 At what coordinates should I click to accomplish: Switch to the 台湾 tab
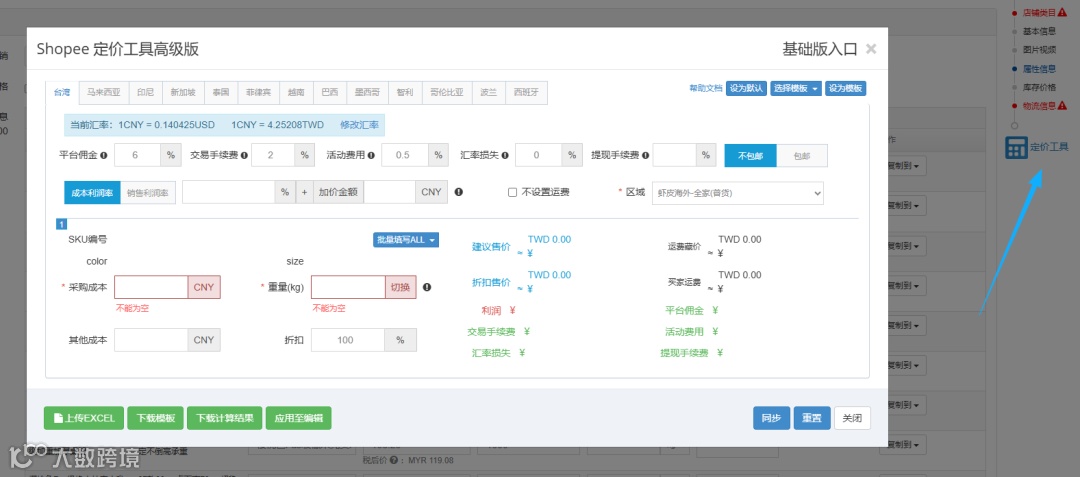62,92
